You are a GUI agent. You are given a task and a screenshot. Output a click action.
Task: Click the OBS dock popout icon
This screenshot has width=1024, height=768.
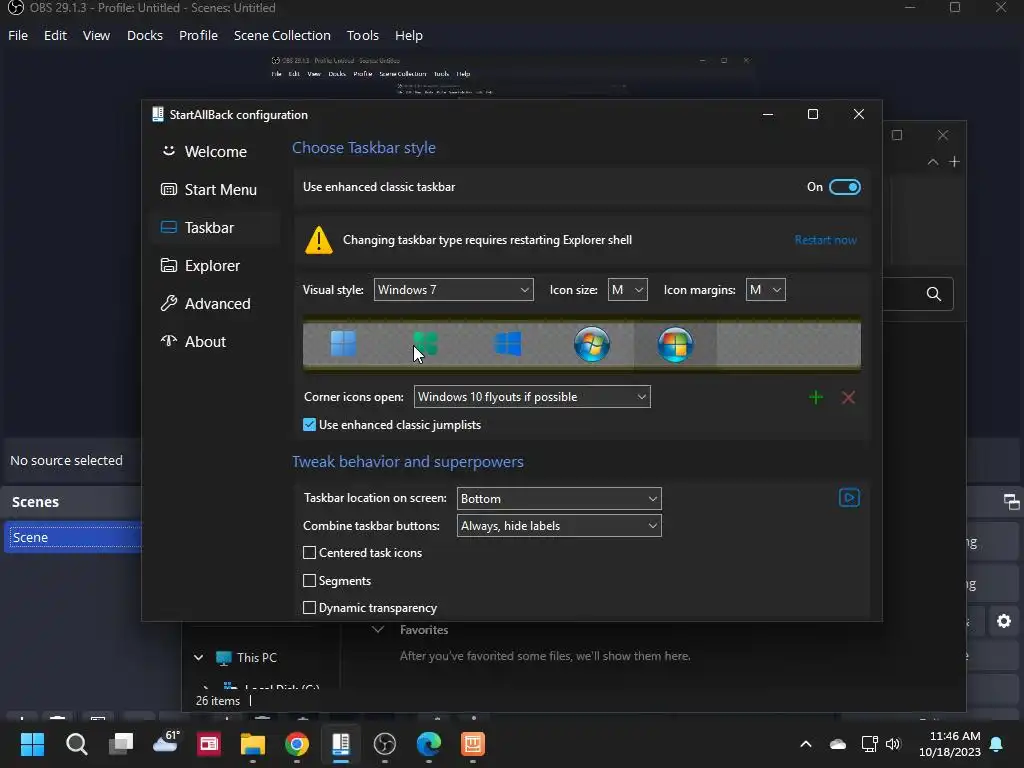point(1011,502)
